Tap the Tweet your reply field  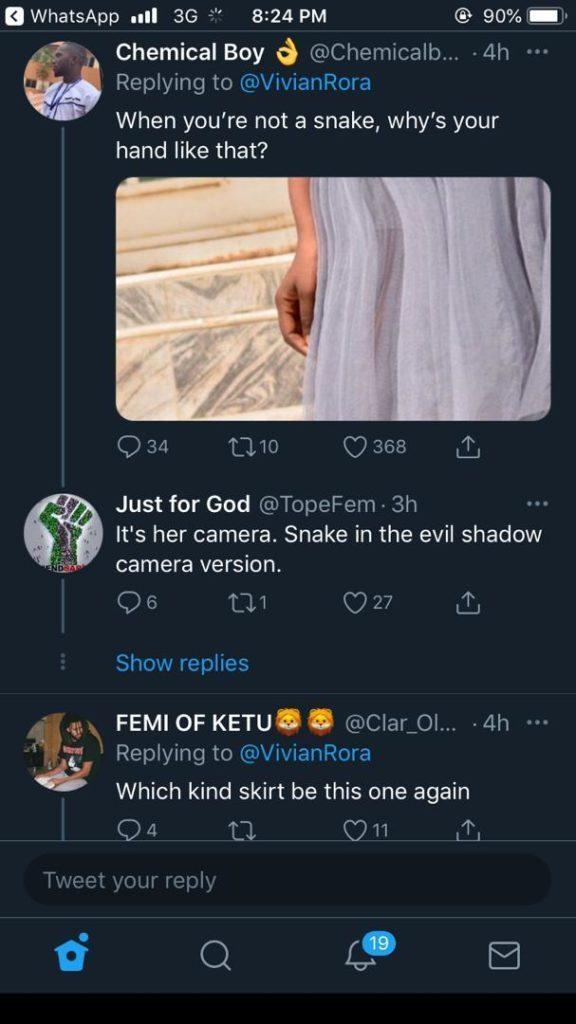(x=287, y=880)
